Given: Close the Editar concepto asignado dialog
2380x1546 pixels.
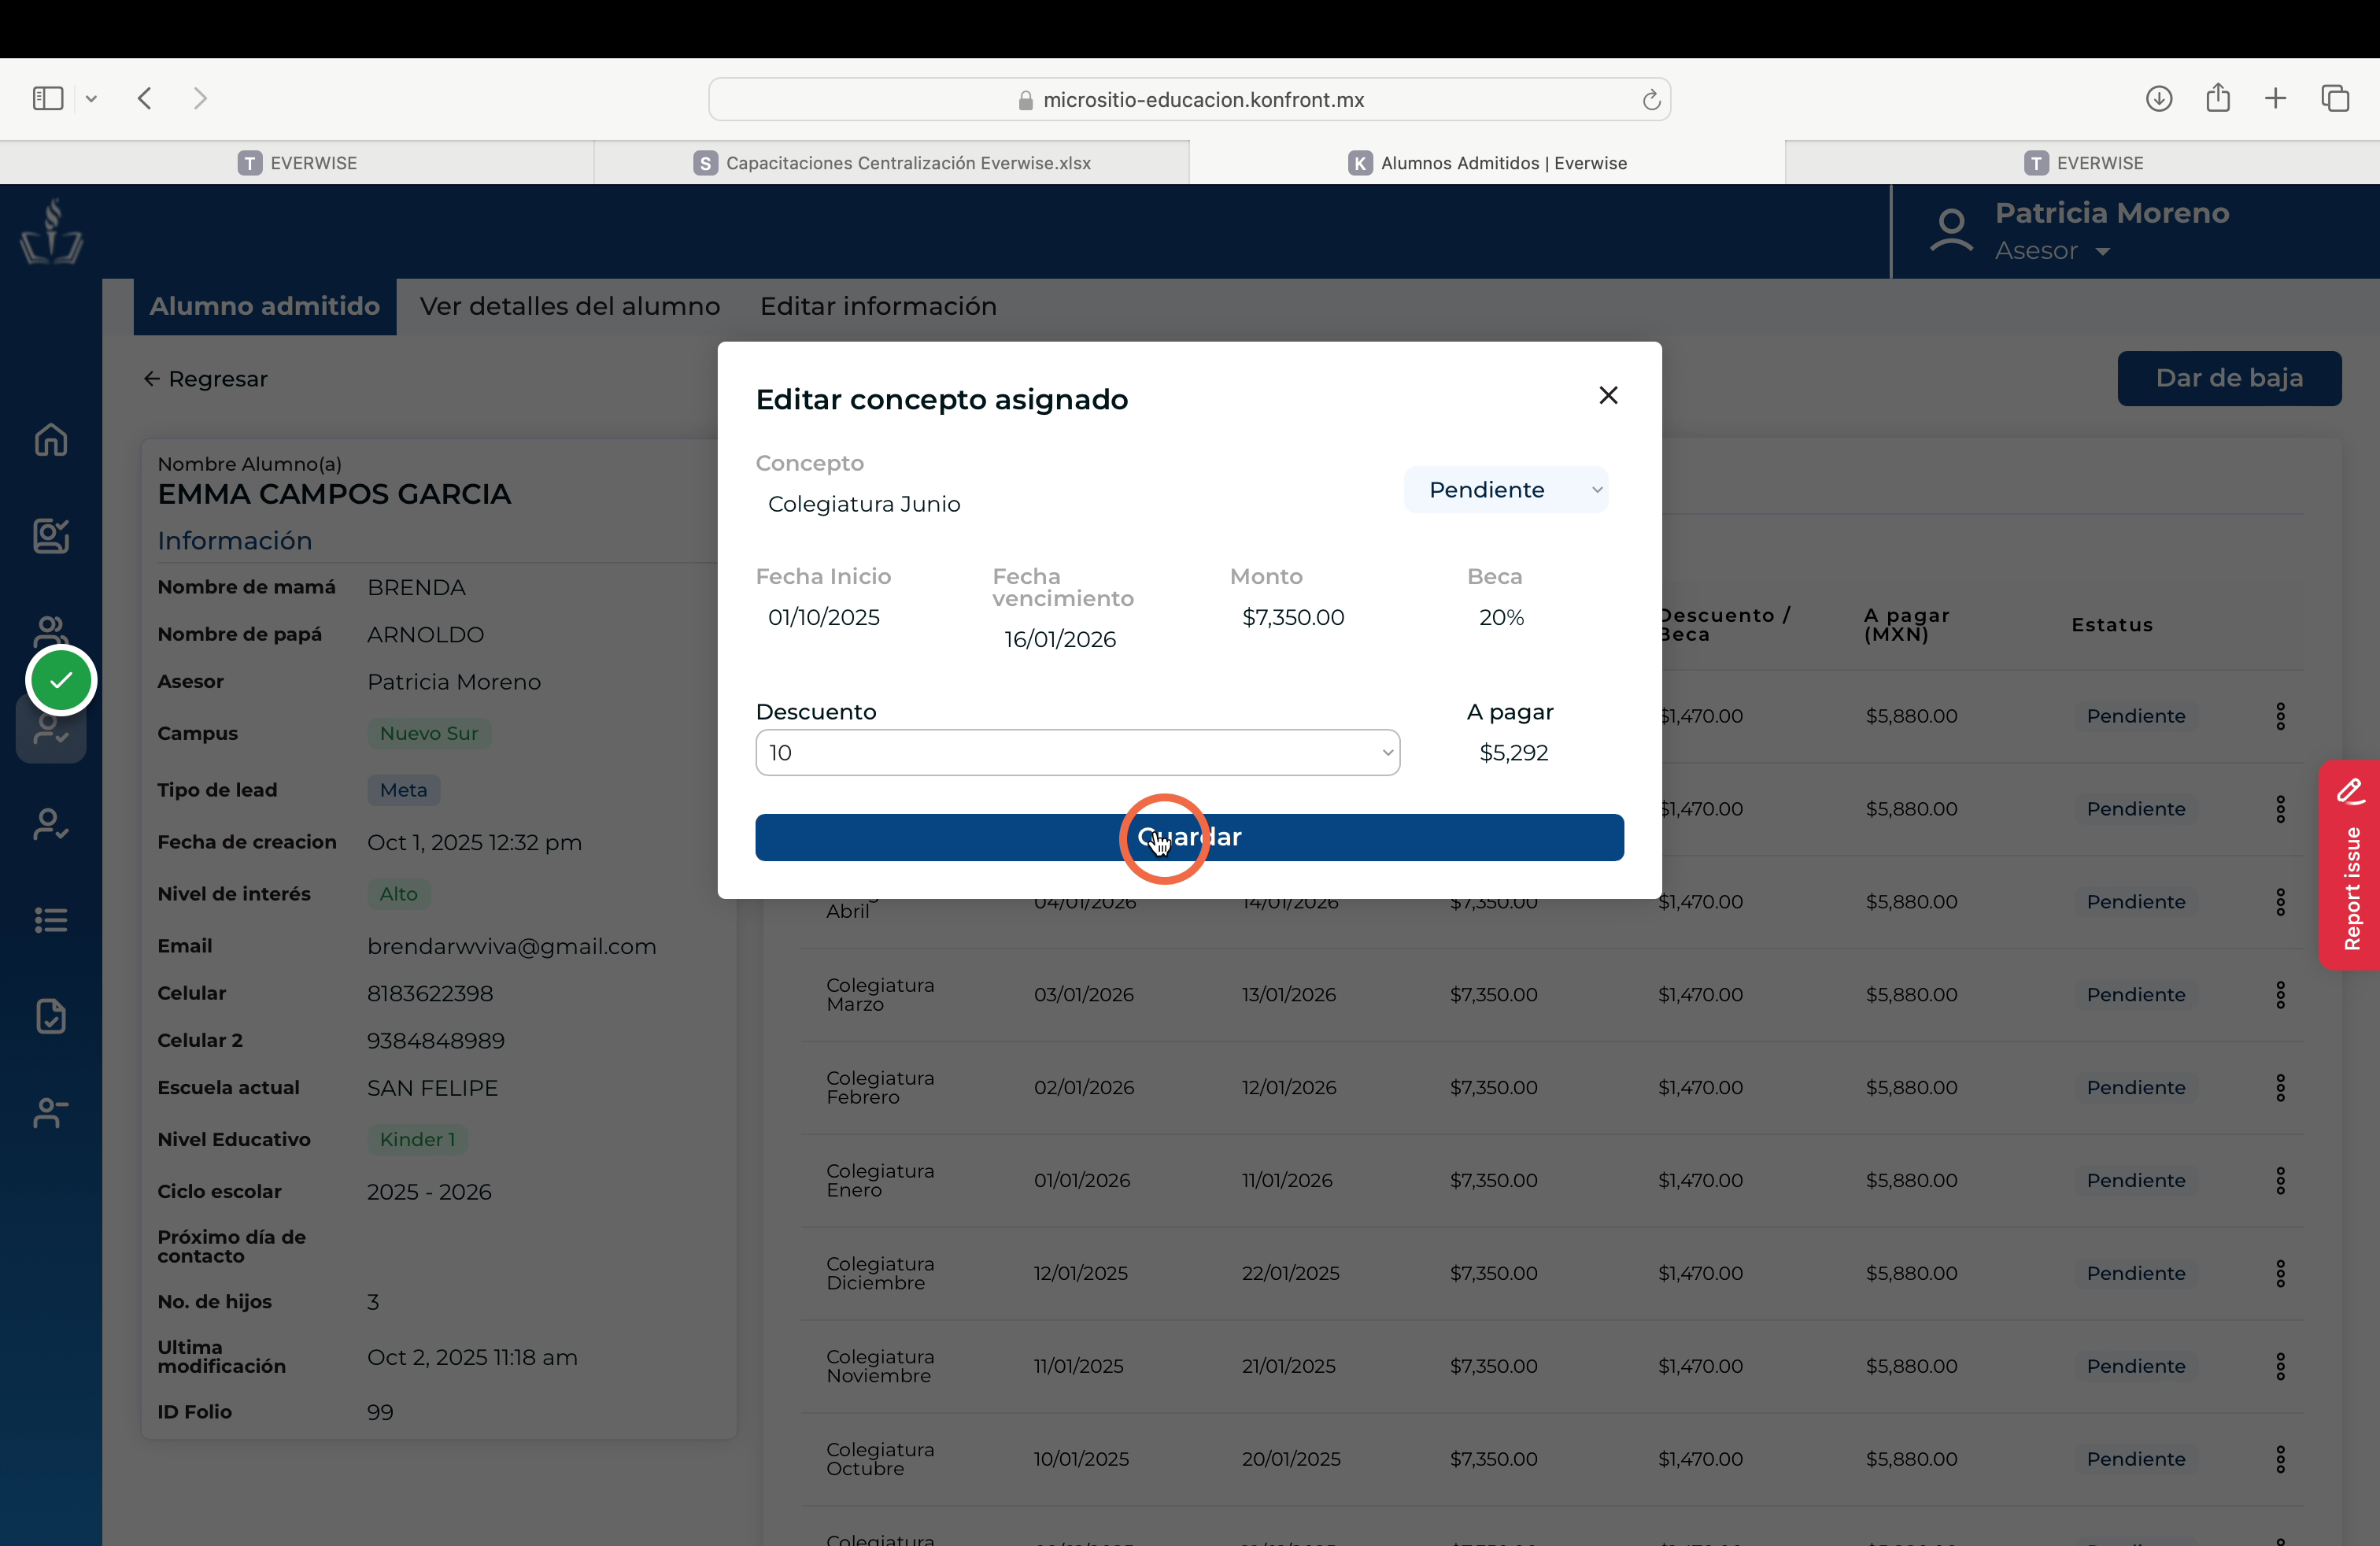Looking at the screenshot, I should pyautogui.click(x=1608, y=396).
